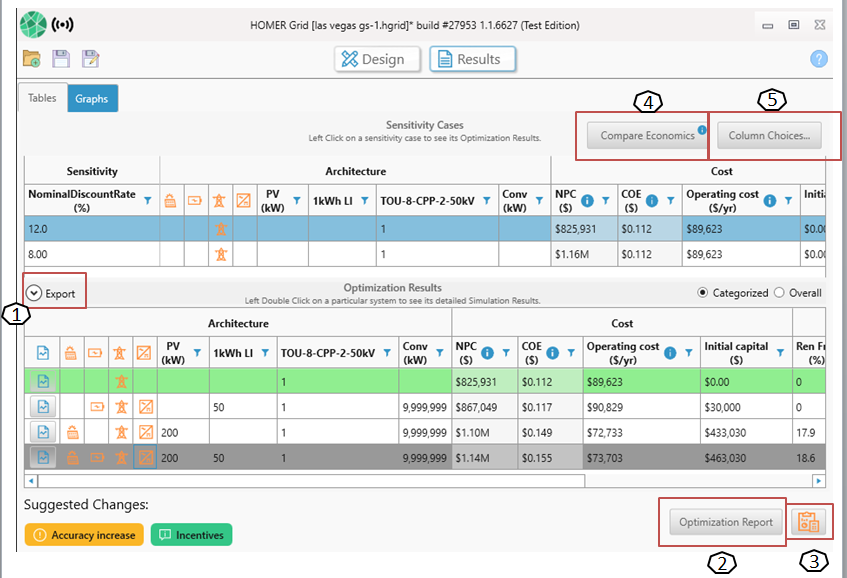Click the Accuracy increase suggestion
Screen dimensions: 847x578
[84, 535]
